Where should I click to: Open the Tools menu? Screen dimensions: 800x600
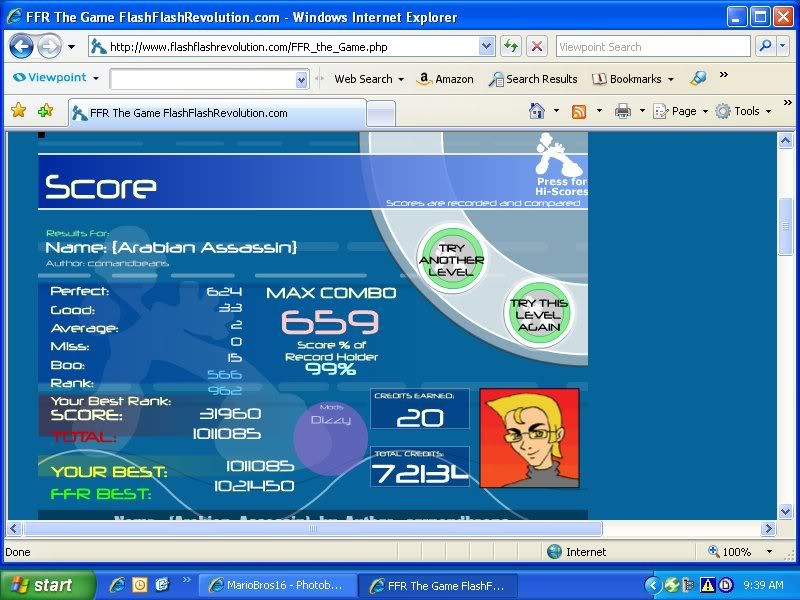pyautogui.click(x=744, y=111)
